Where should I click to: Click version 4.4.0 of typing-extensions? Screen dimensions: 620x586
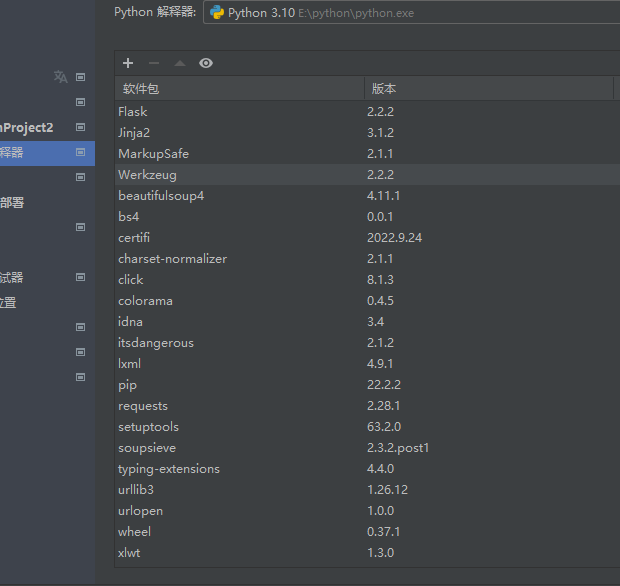pyautogui.click(x=380, y=469)
